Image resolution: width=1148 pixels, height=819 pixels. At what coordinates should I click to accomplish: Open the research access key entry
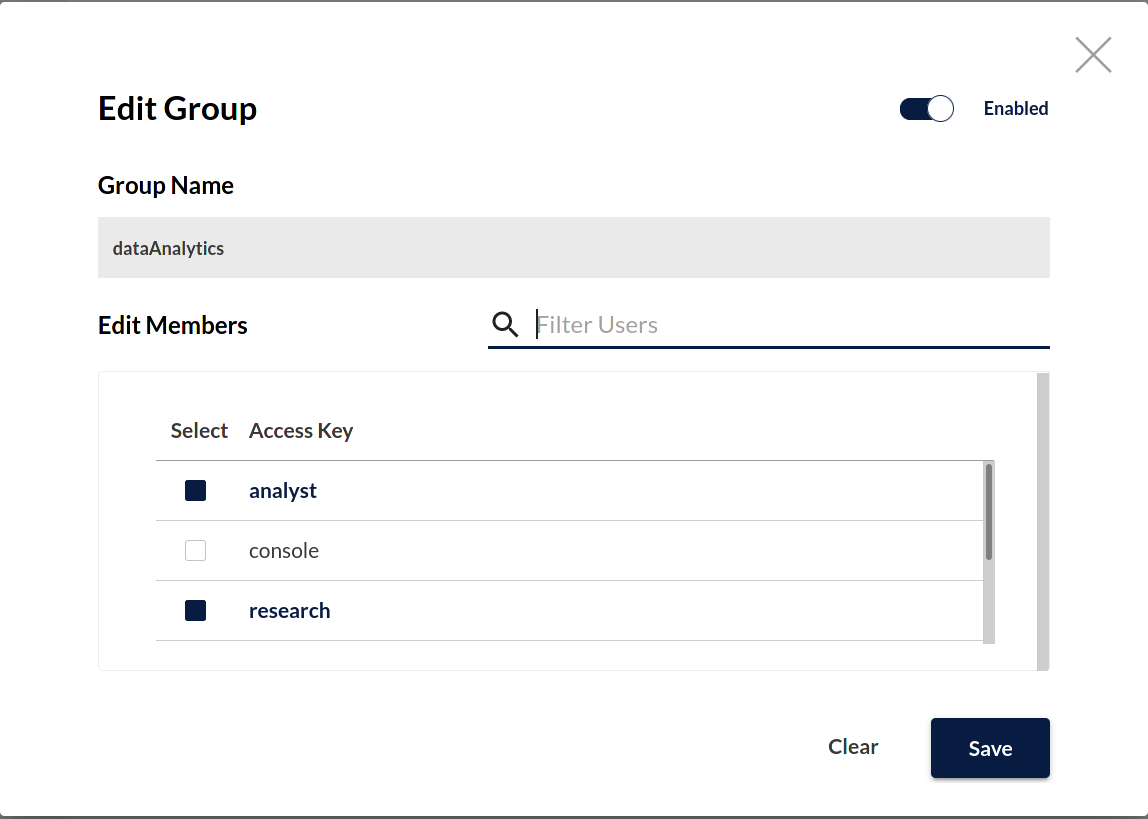pos(289,610)
